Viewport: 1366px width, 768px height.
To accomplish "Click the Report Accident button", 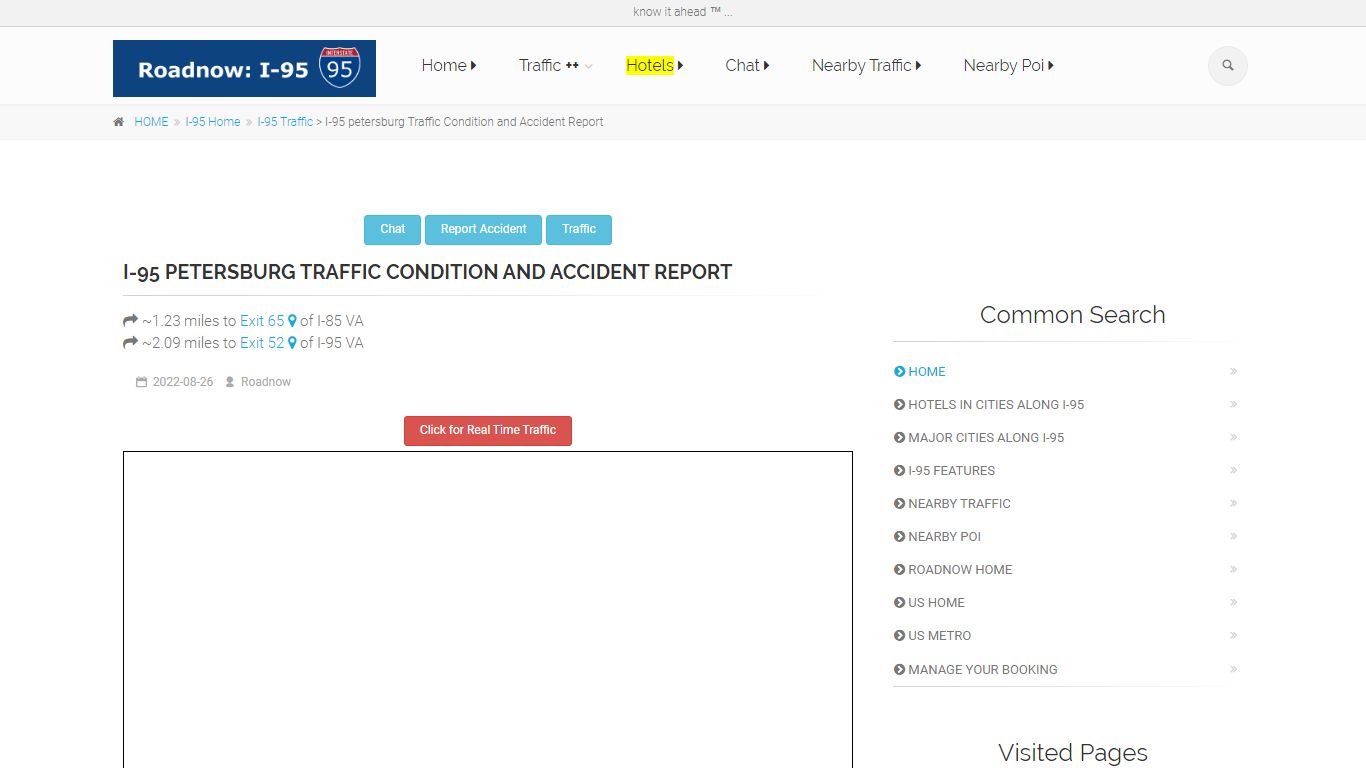I will [483, 230].
